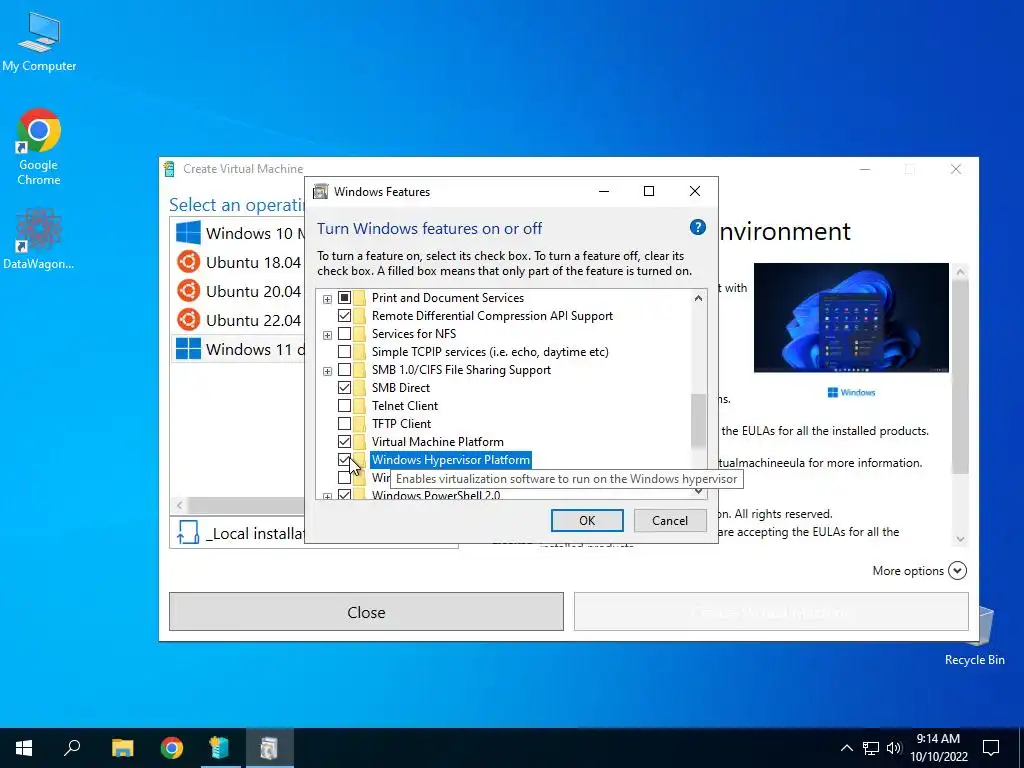
Task: Uncheck Remote Differential Compression API Support
Action: click(x=344, y=315)
